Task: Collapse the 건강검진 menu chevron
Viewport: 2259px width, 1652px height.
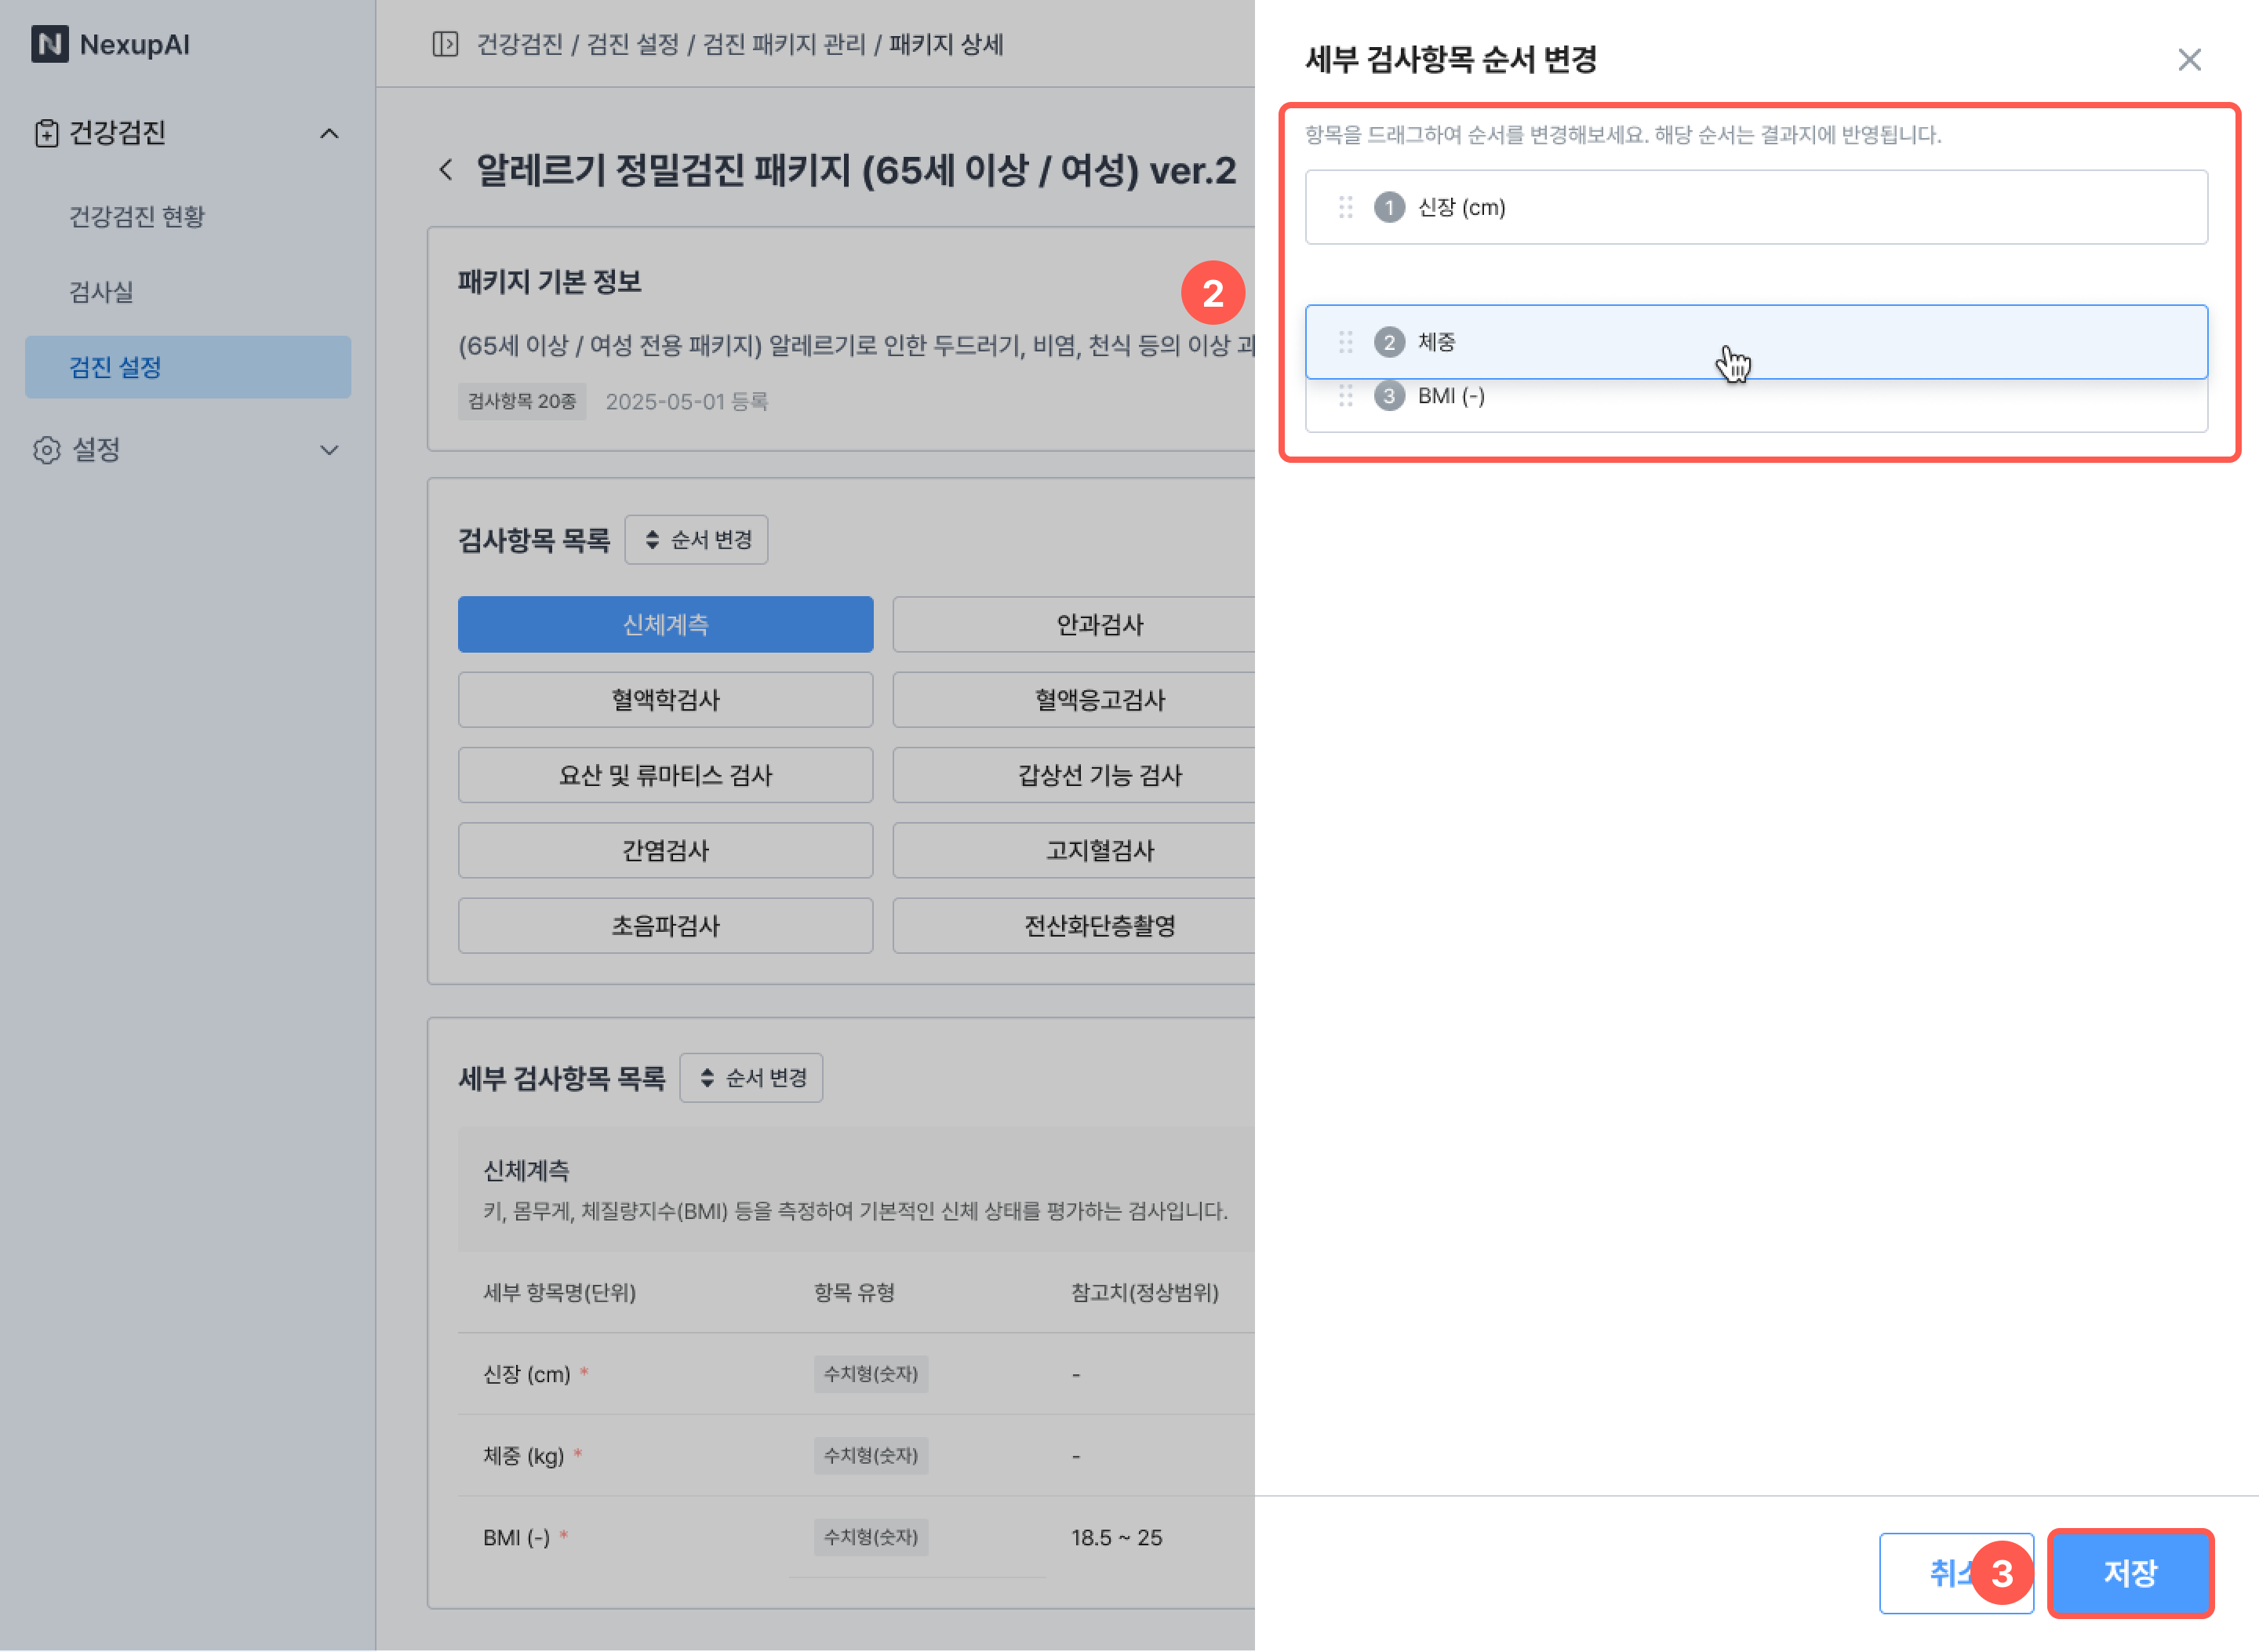Action: tap(329, 133)
